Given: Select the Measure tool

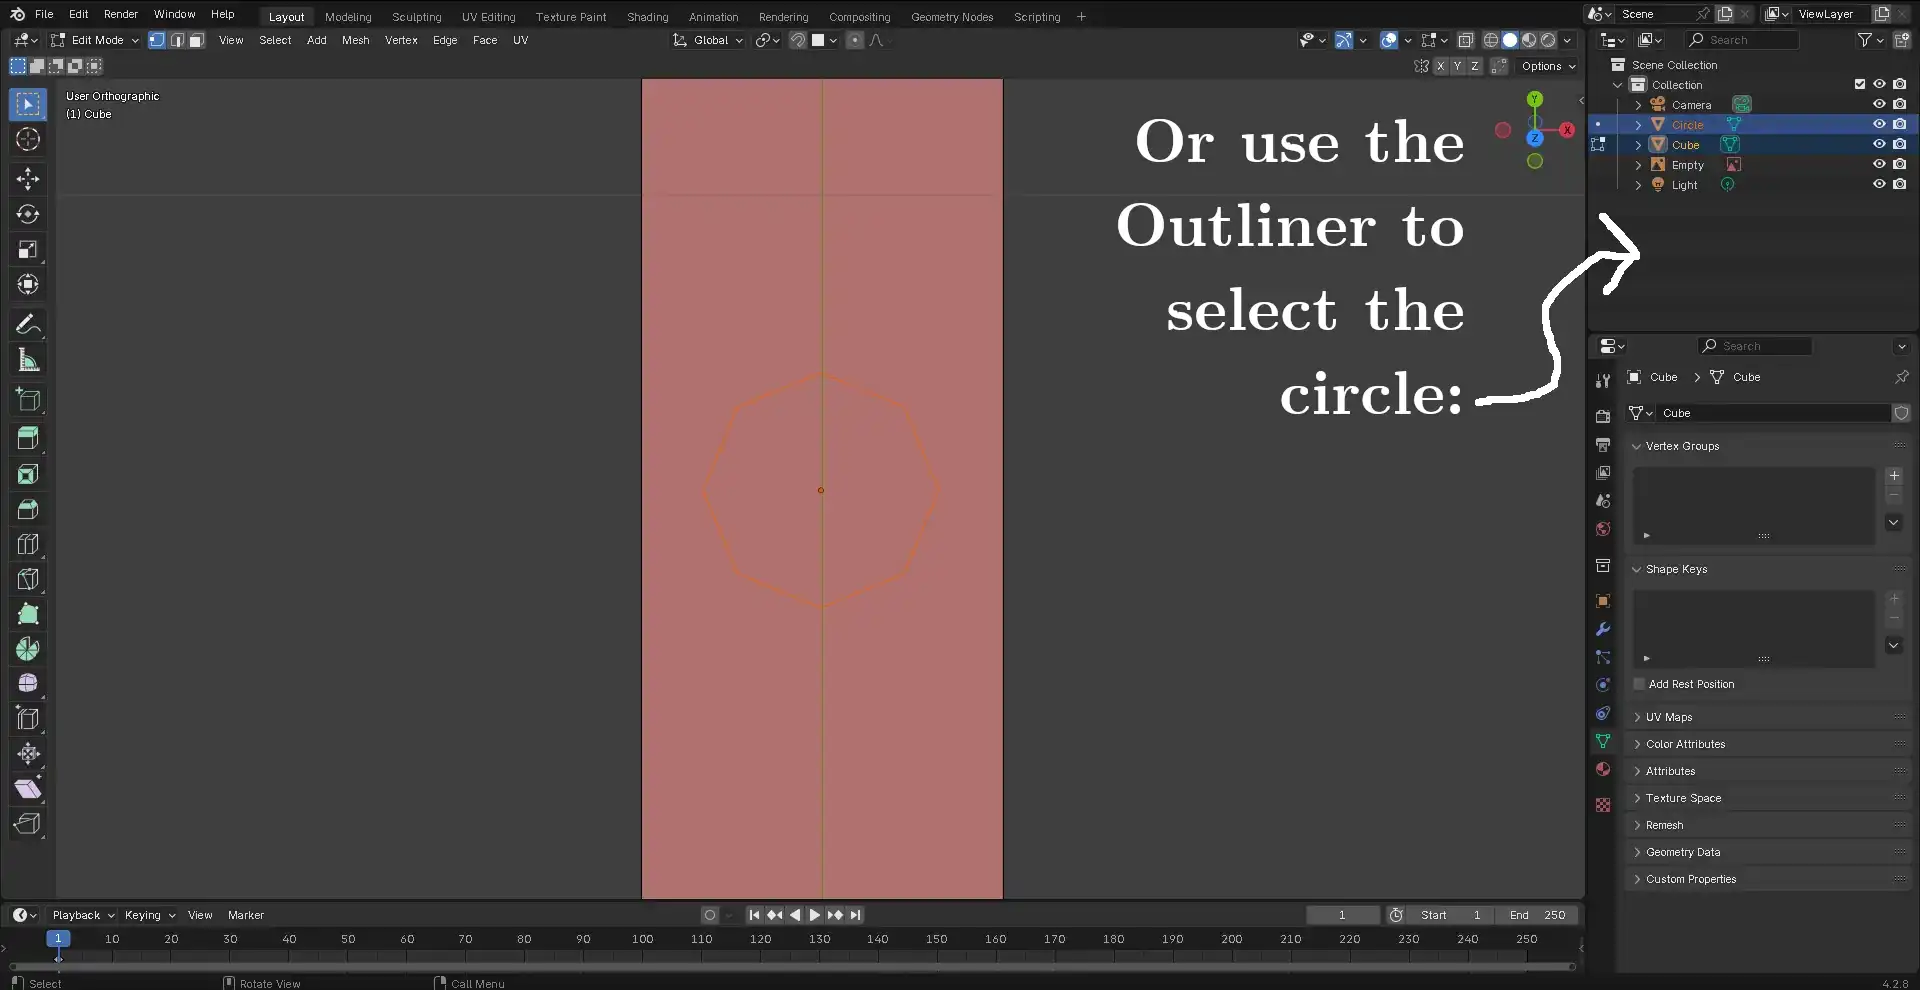Looking at the screenshot, I should click(28, 360).
